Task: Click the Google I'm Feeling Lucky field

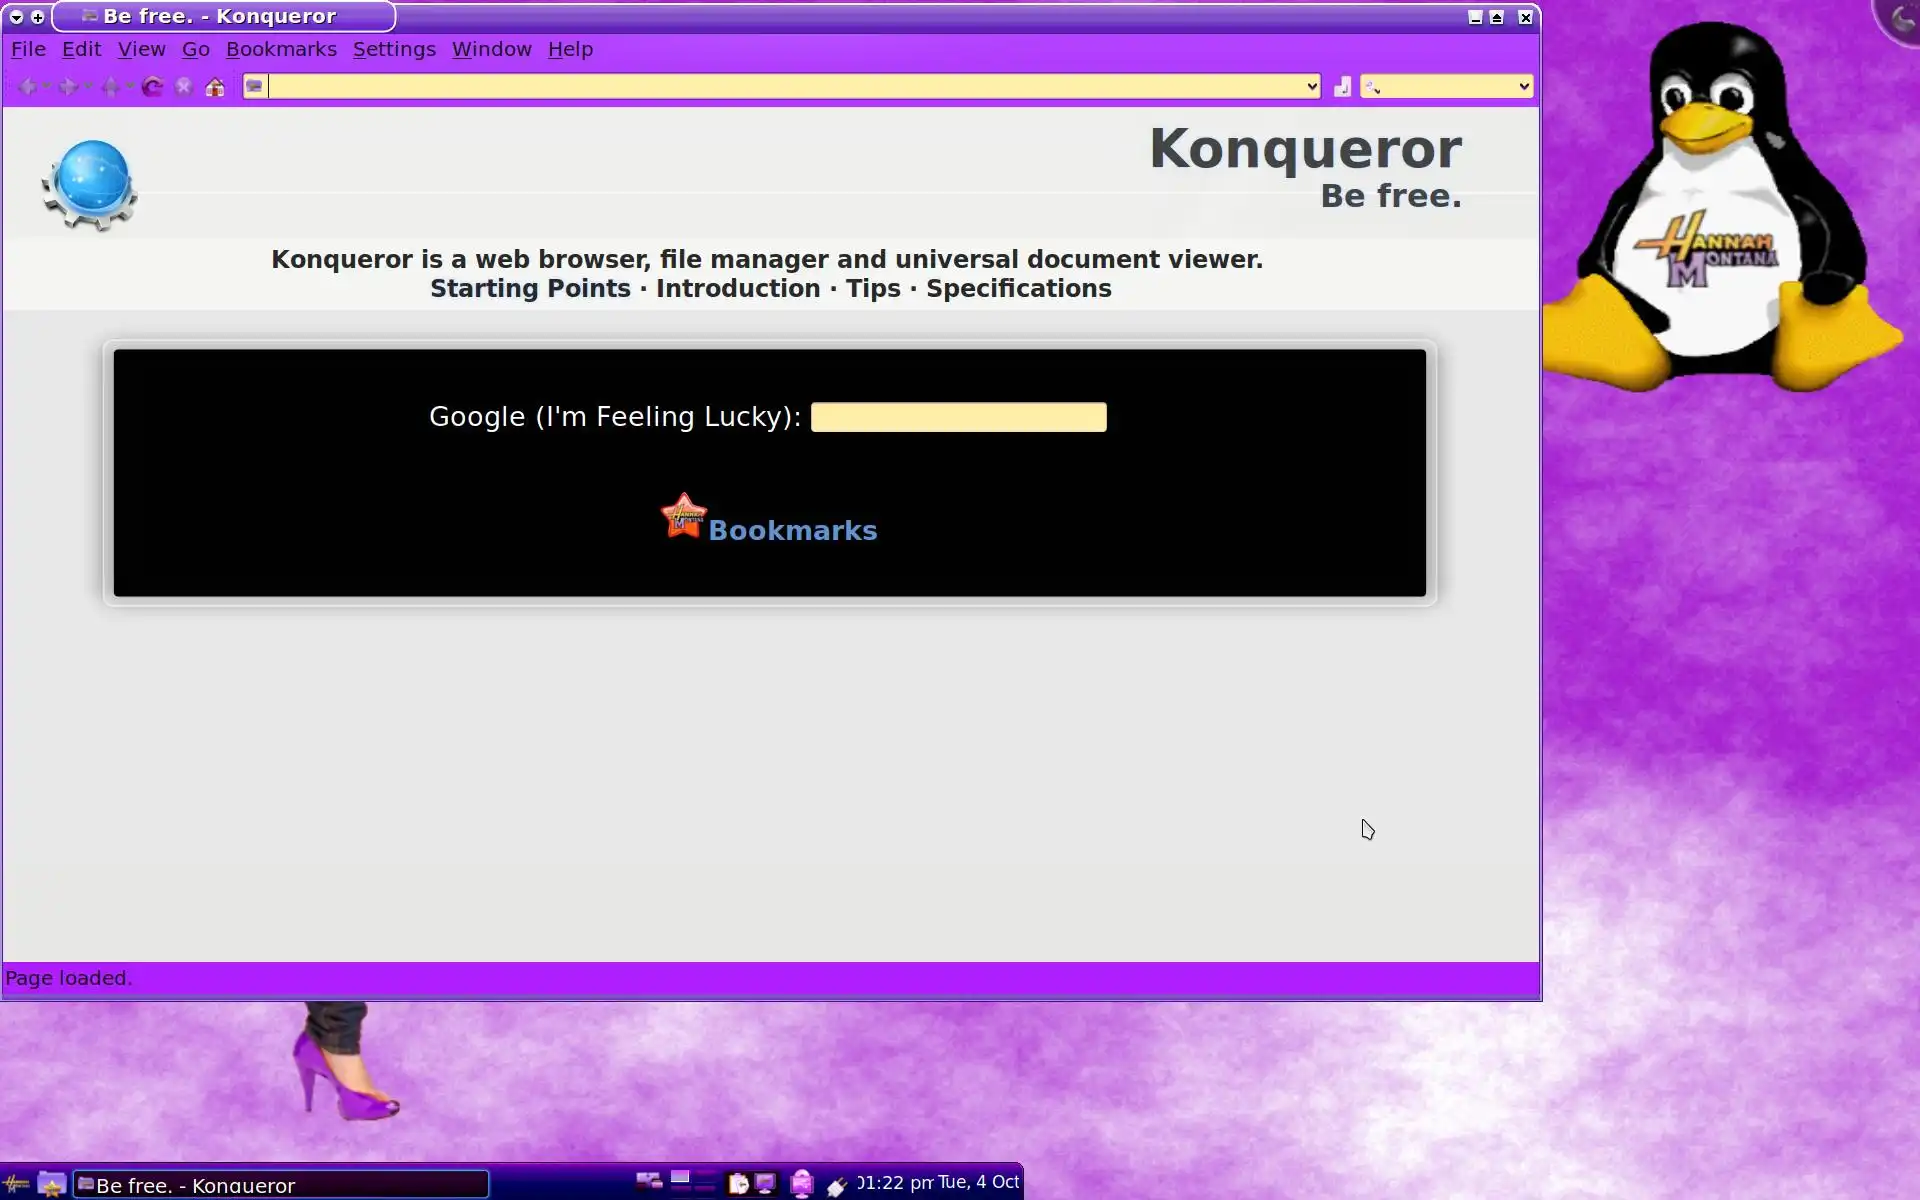Action: pos(958,417)
